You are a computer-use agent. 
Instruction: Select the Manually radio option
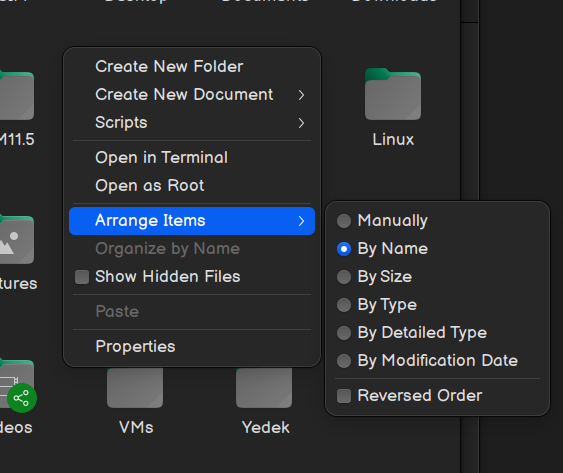click(x=344, y=221)
